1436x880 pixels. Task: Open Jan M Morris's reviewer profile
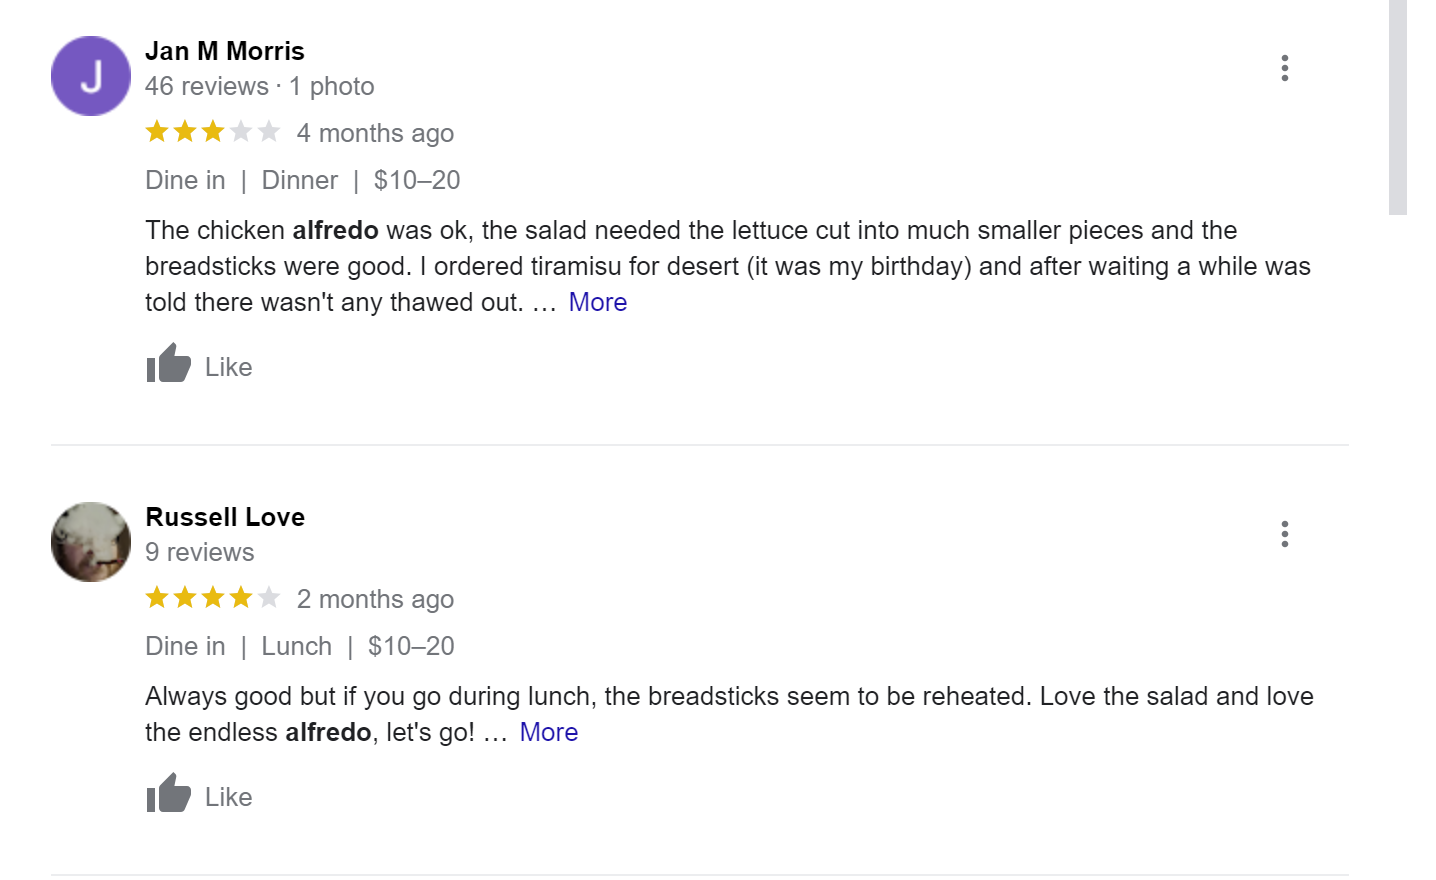coord(224,50)
